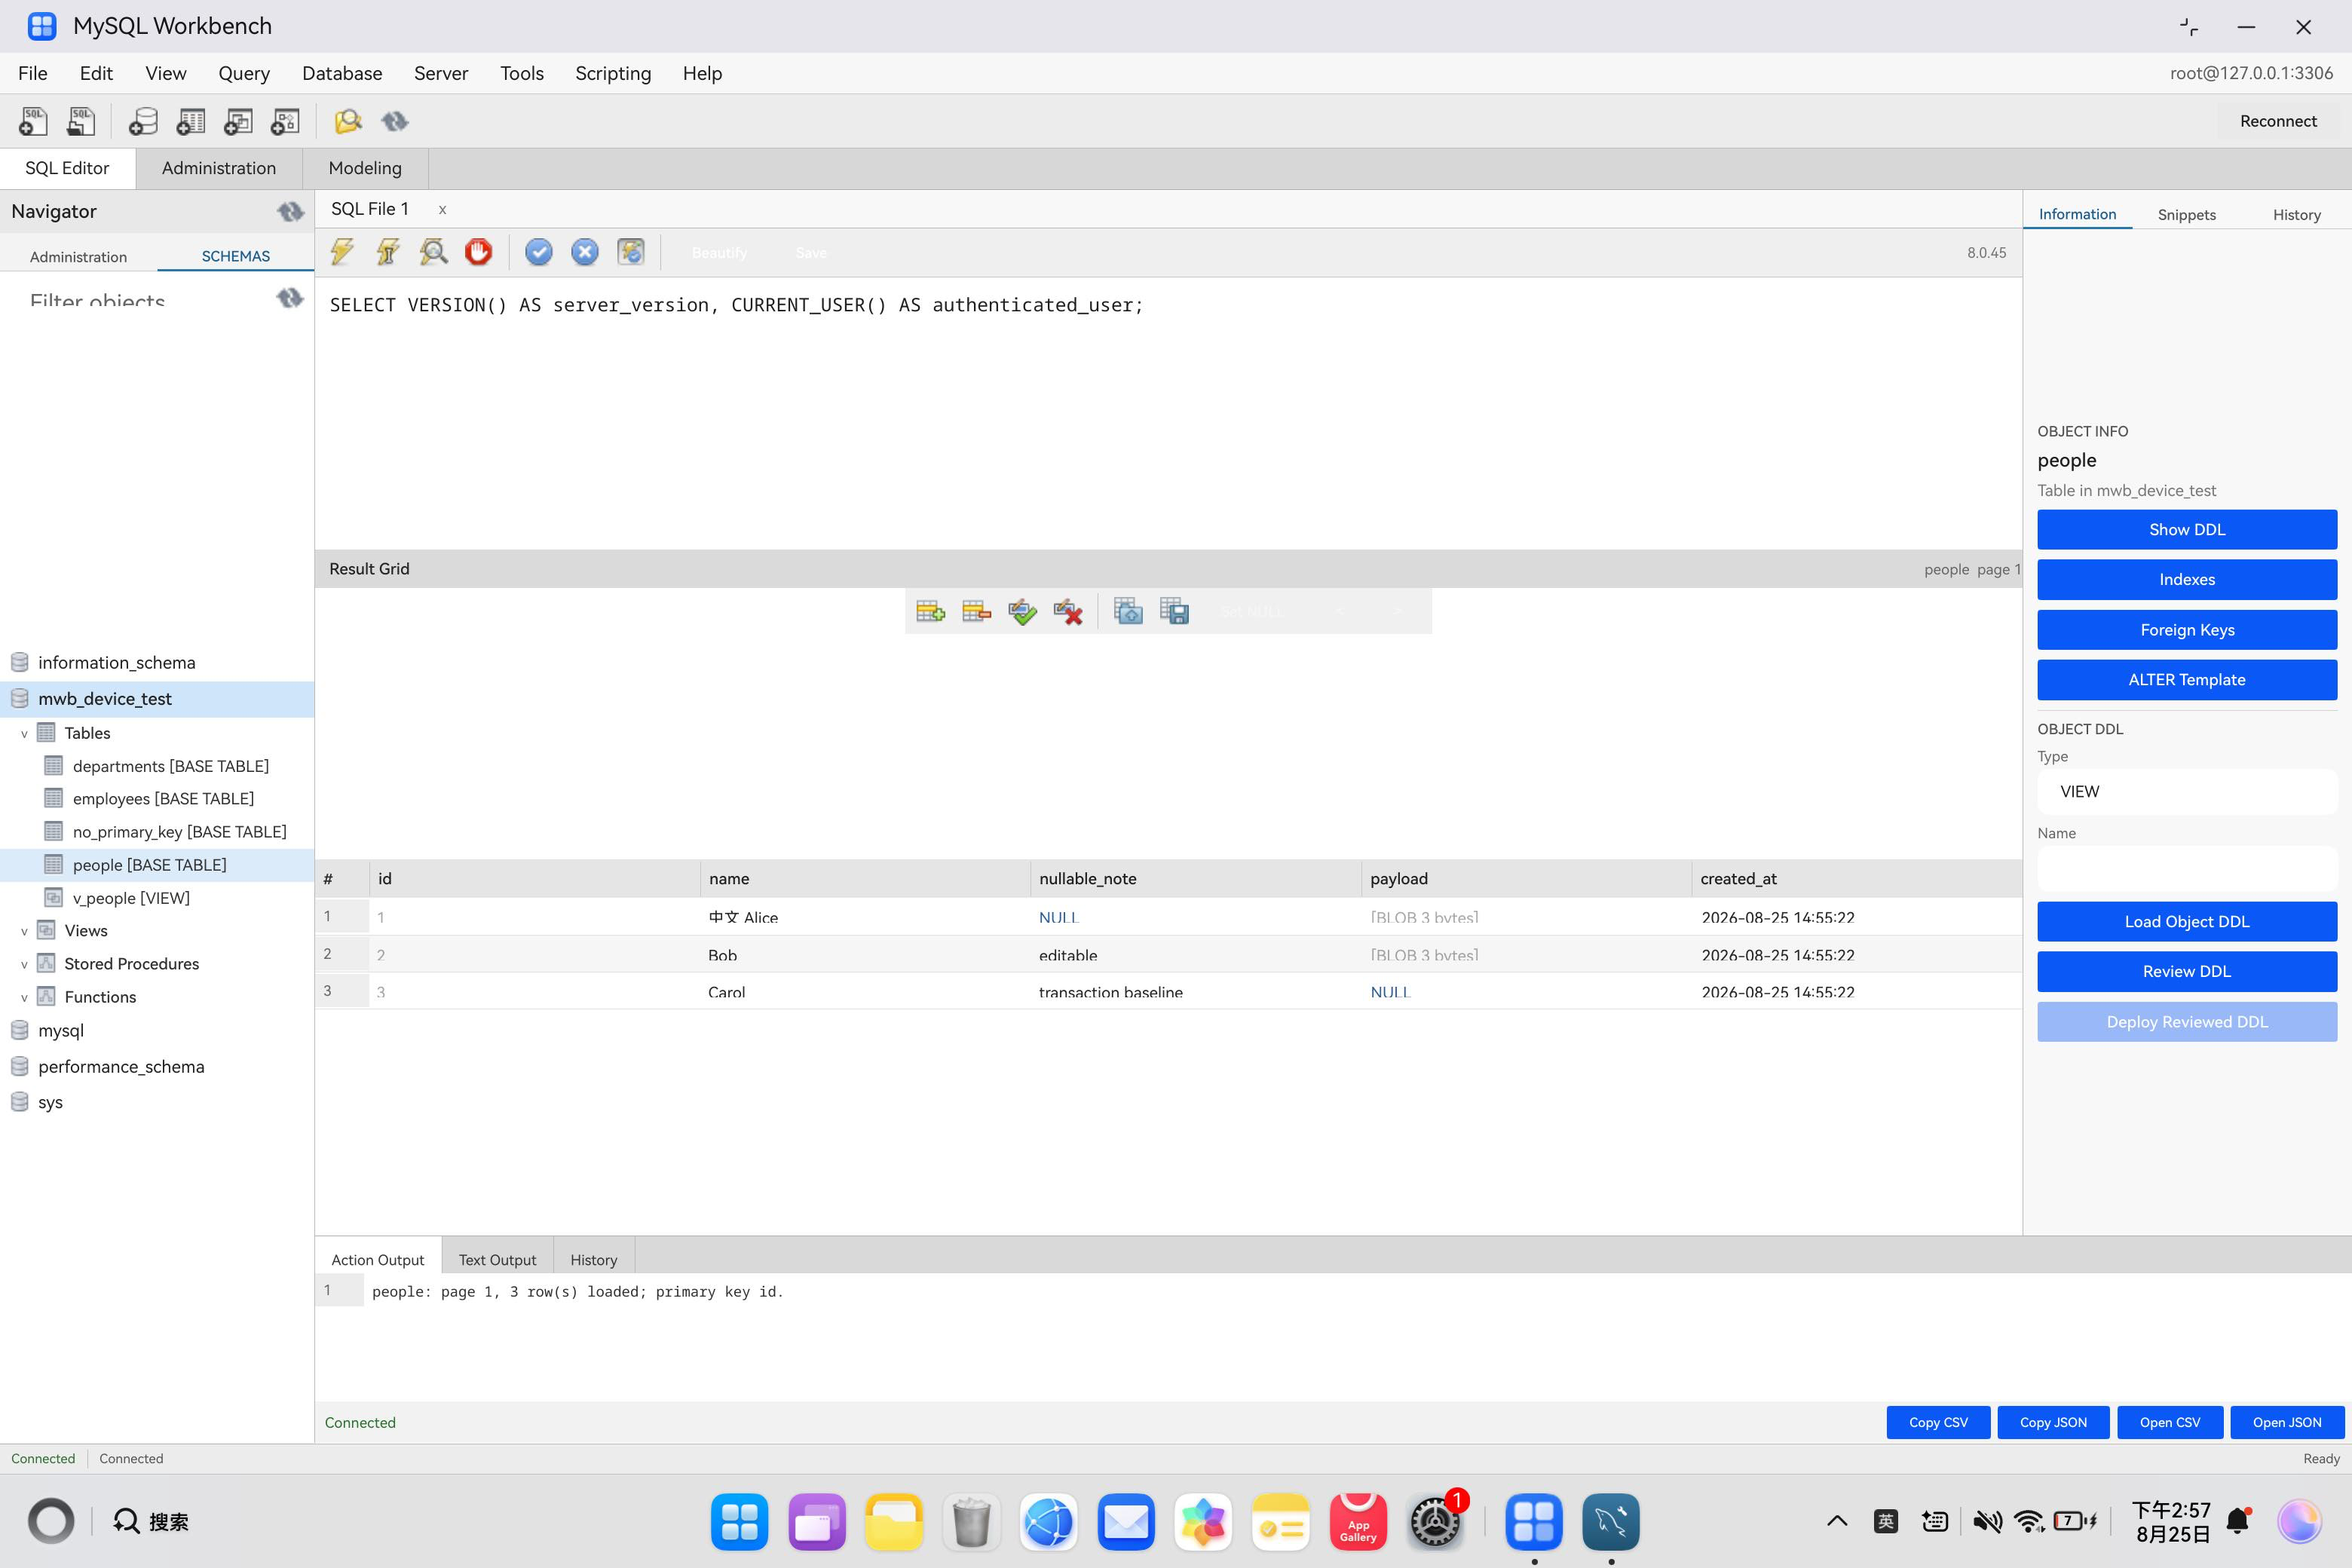
Task: Apply pending result grid edits
Action: click(1022, 611)
